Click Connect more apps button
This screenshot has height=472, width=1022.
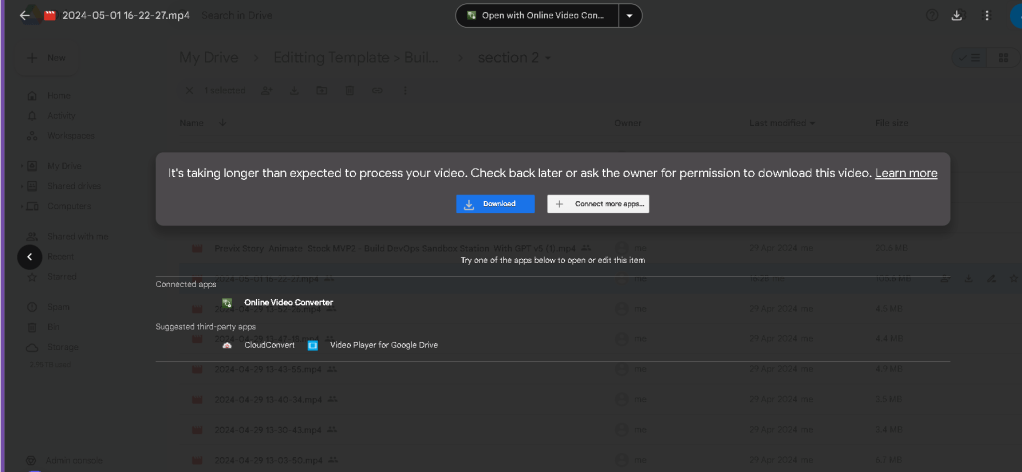[598, 204]
